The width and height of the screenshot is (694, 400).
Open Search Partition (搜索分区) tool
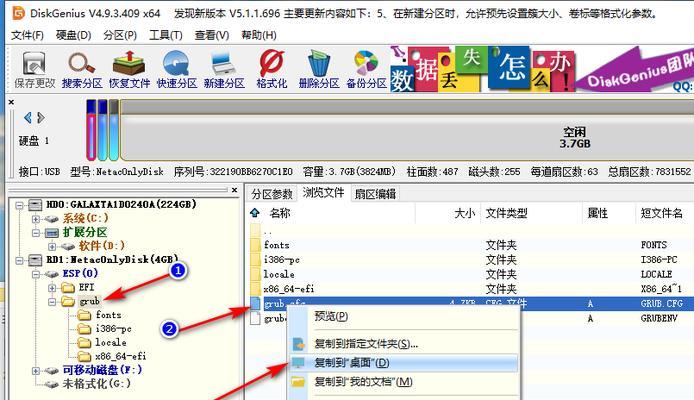click(x=82, y=70)
